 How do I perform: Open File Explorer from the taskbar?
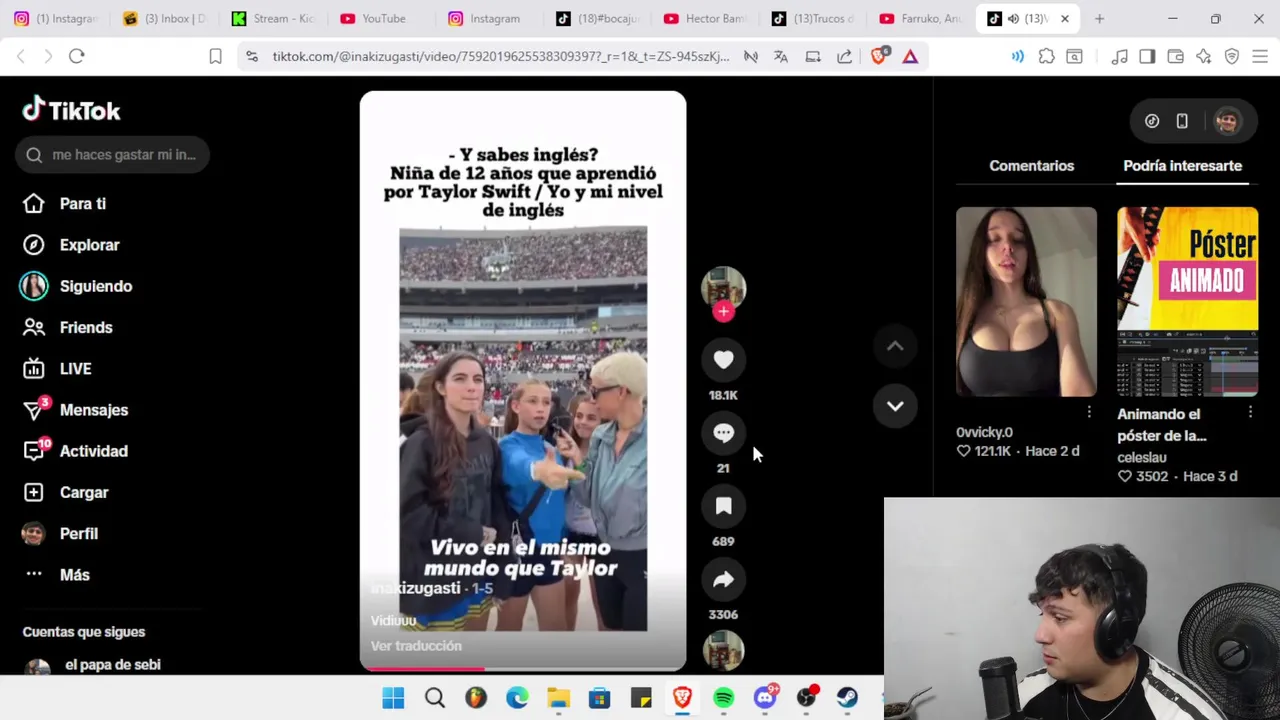[x=558, y=698]
